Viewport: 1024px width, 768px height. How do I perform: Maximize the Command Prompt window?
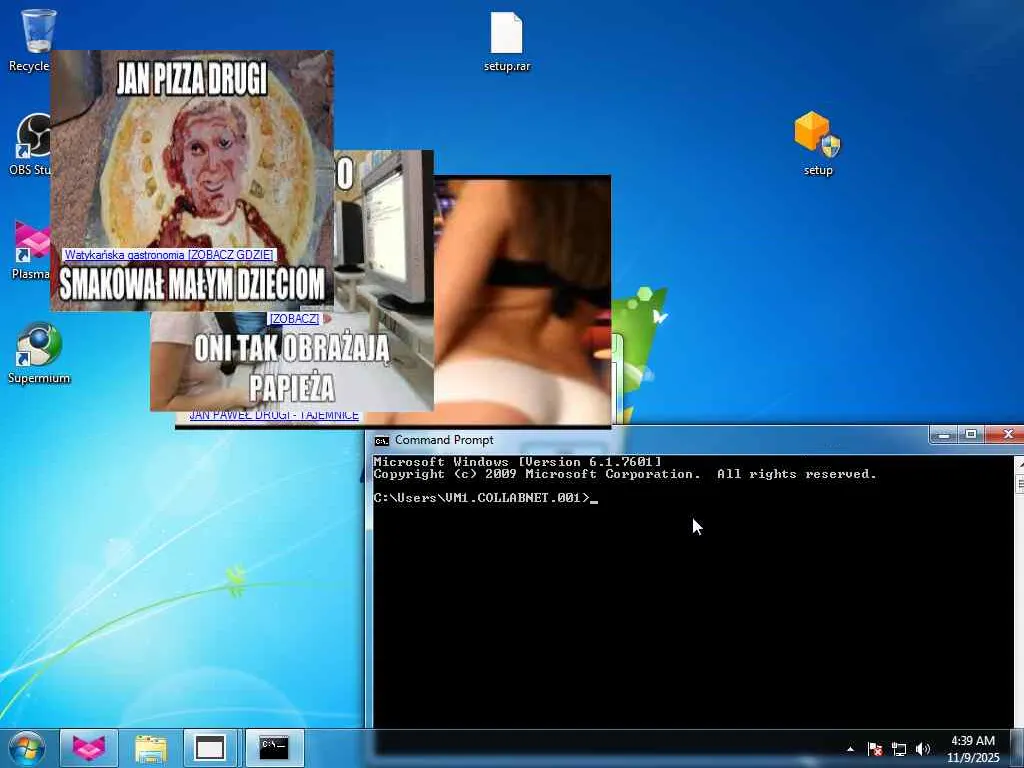click(971, 434)
